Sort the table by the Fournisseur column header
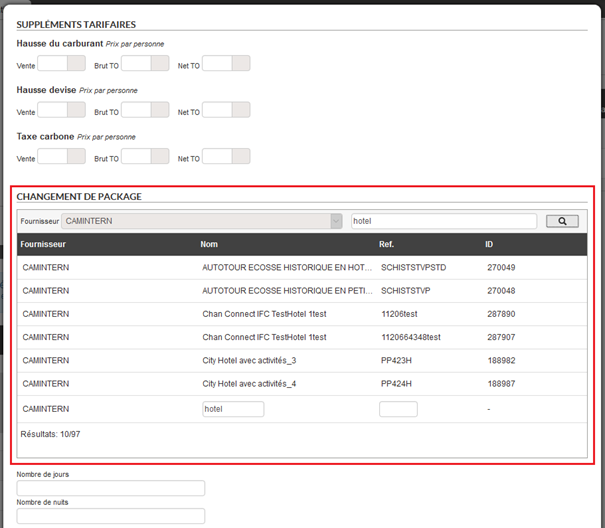 [44, 244]
